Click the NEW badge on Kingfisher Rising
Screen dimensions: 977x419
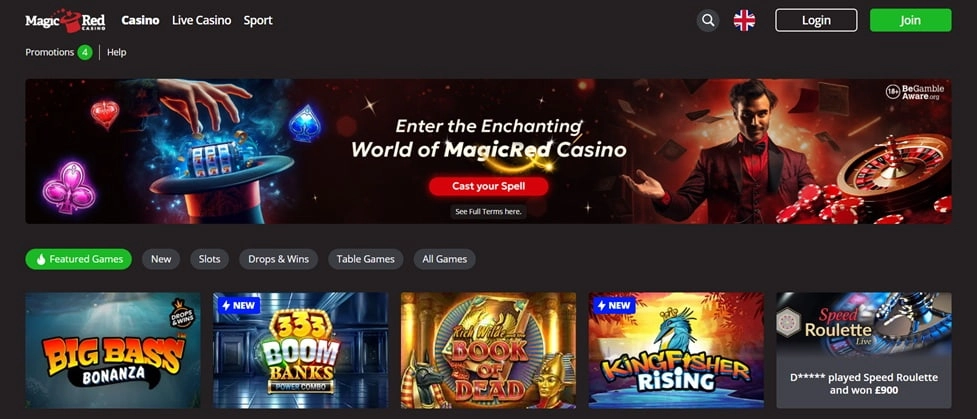(614, 306)
